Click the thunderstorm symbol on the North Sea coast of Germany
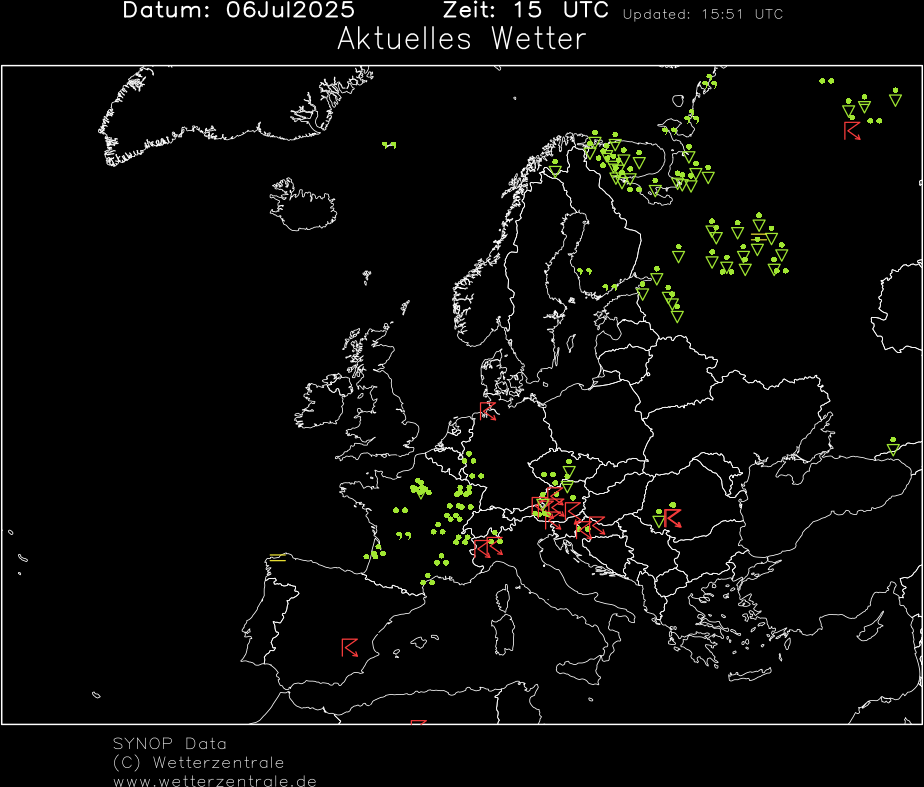This screenshot has width=924, height=787. 487,411
